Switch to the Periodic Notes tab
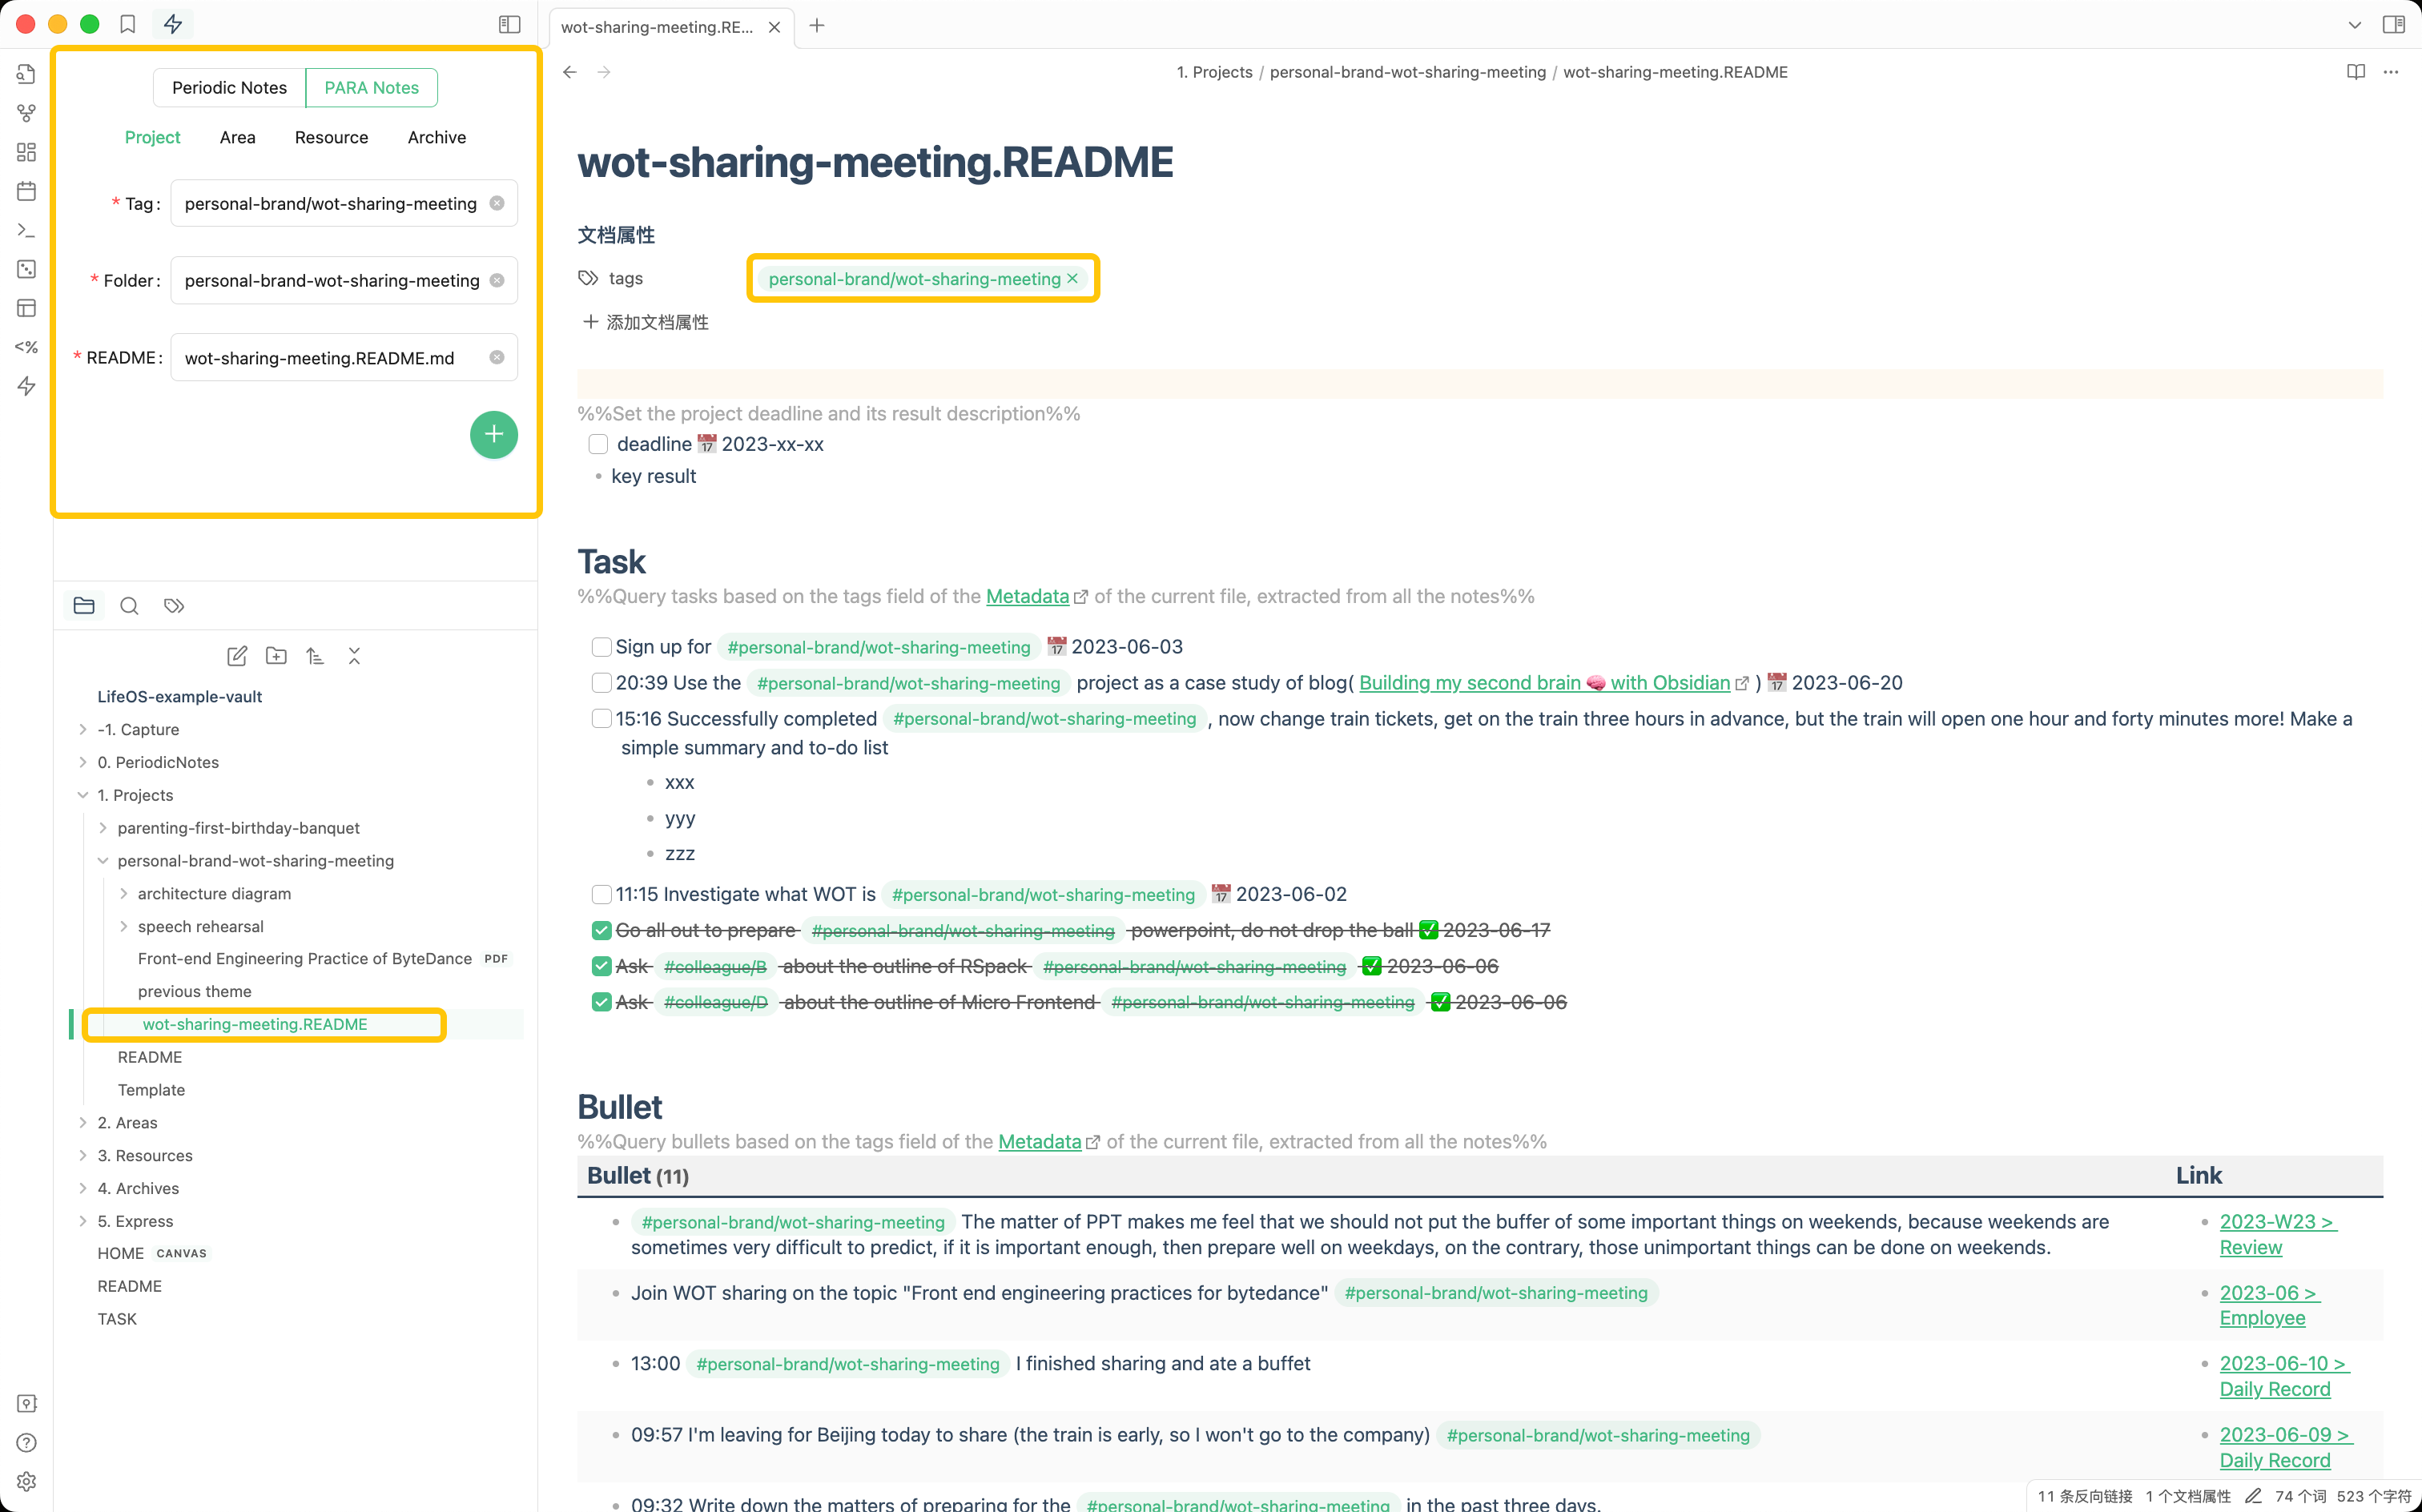This screenshot has width=2422, height=1512. [229, 88]
